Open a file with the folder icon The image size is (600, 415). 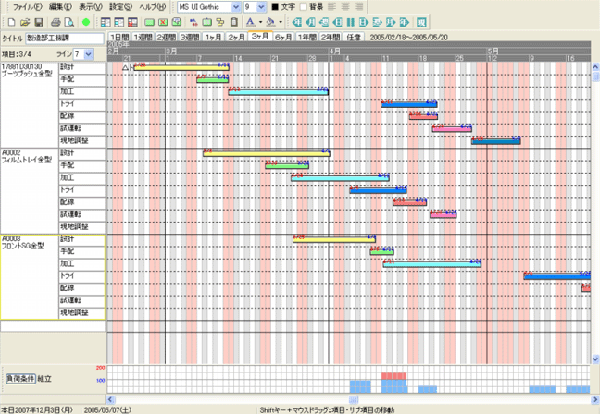pyautogui.click(x=23, y=21)
